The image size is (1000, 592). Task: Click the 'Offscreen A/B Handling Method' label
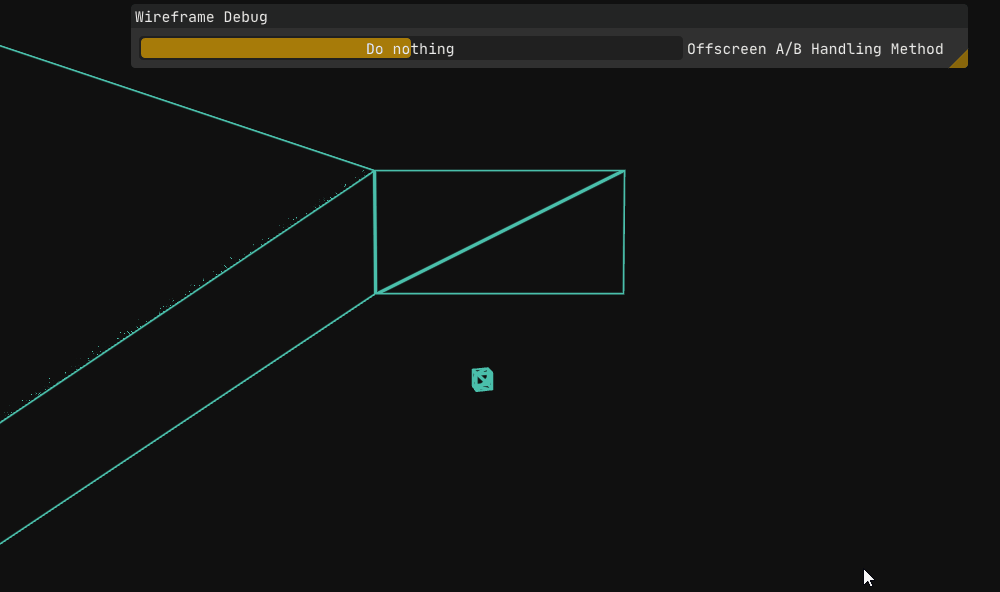coord(815,49)
